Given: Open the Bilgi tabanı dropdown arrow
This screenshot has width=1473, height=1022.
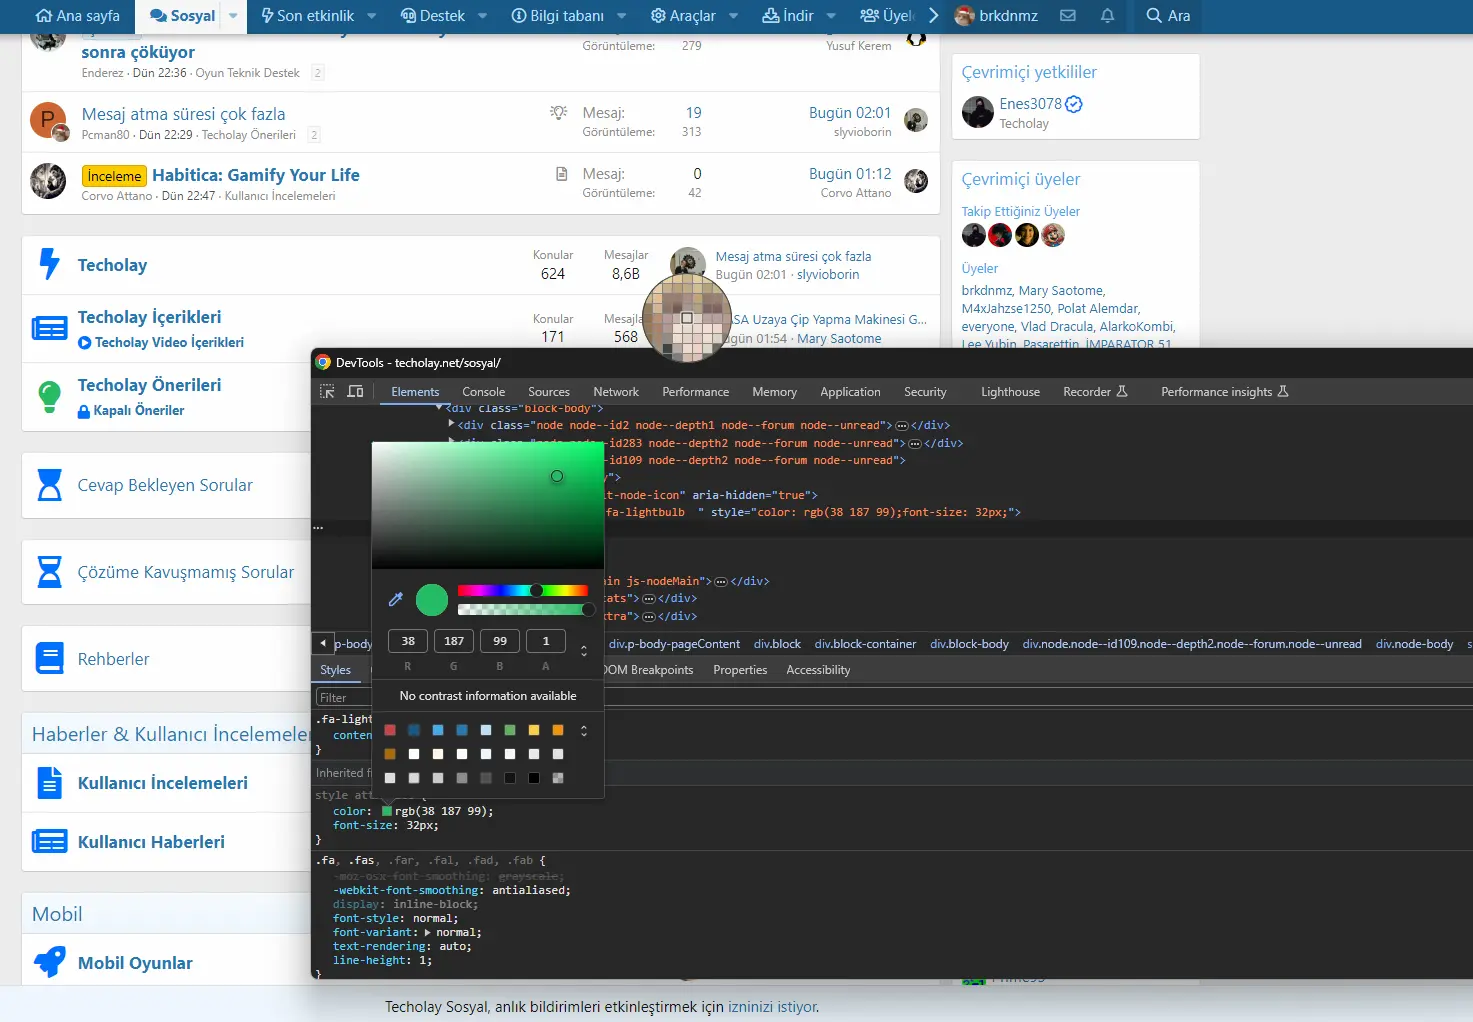Looking at the screenshot, I should tap(622, 16).
